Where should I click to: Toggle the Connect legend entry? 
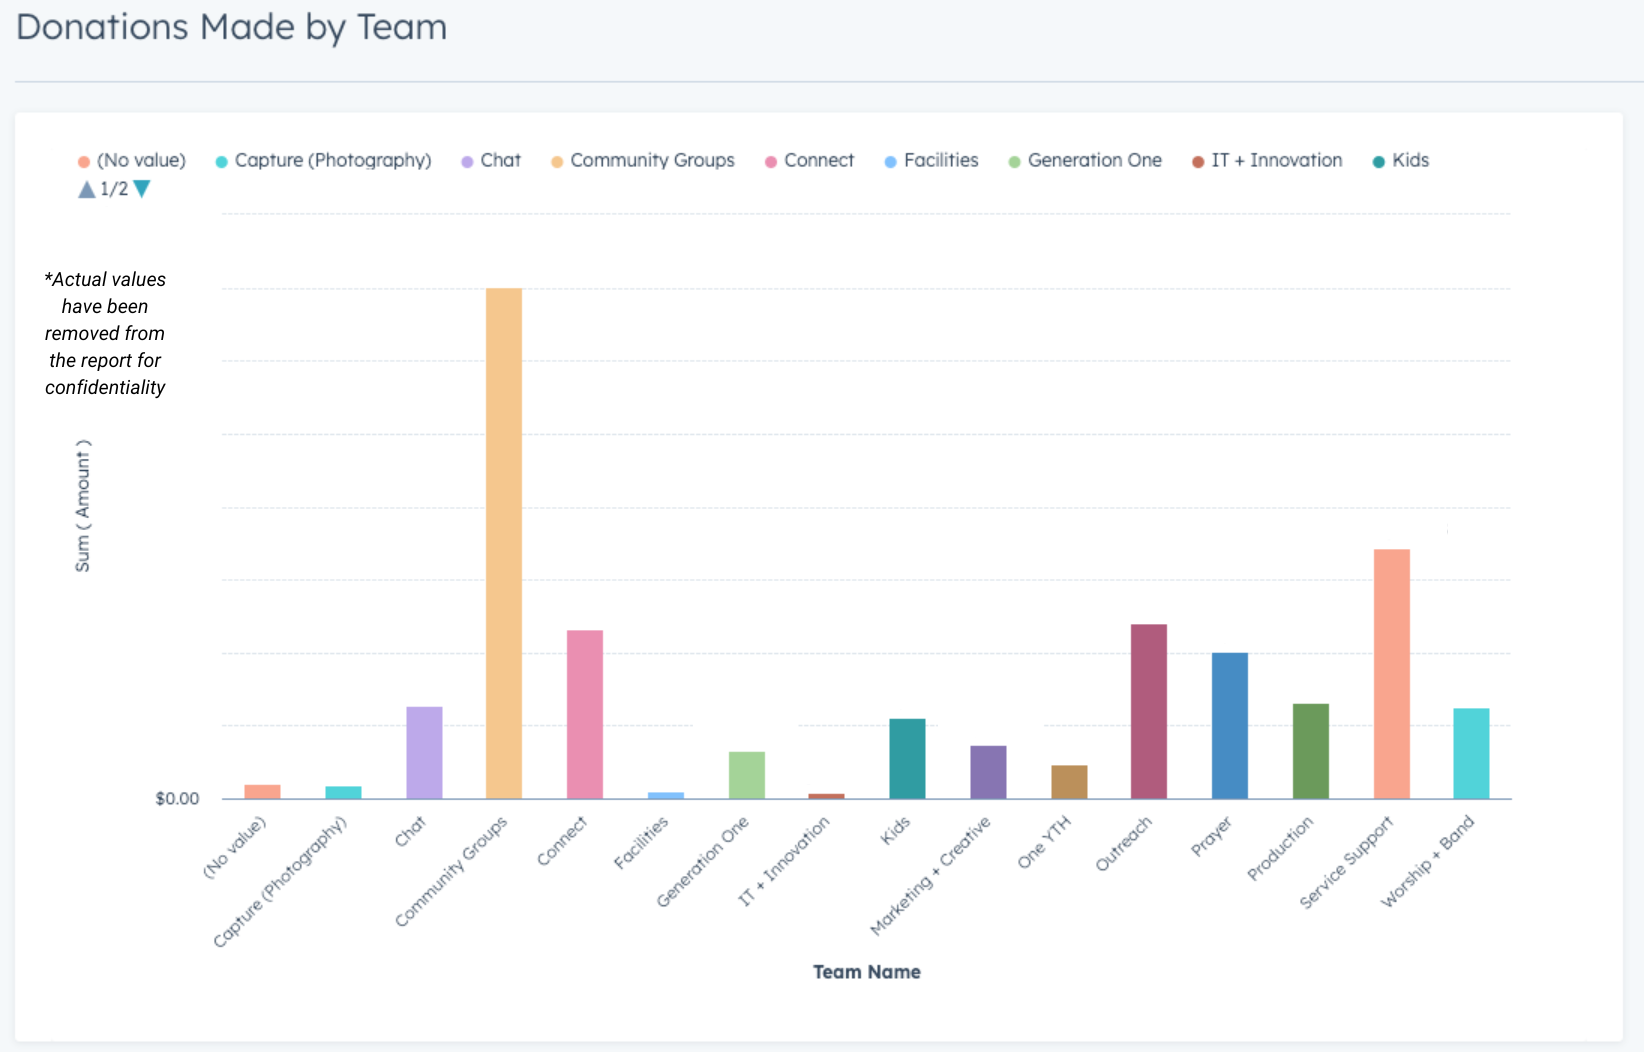tap(809, 160)
